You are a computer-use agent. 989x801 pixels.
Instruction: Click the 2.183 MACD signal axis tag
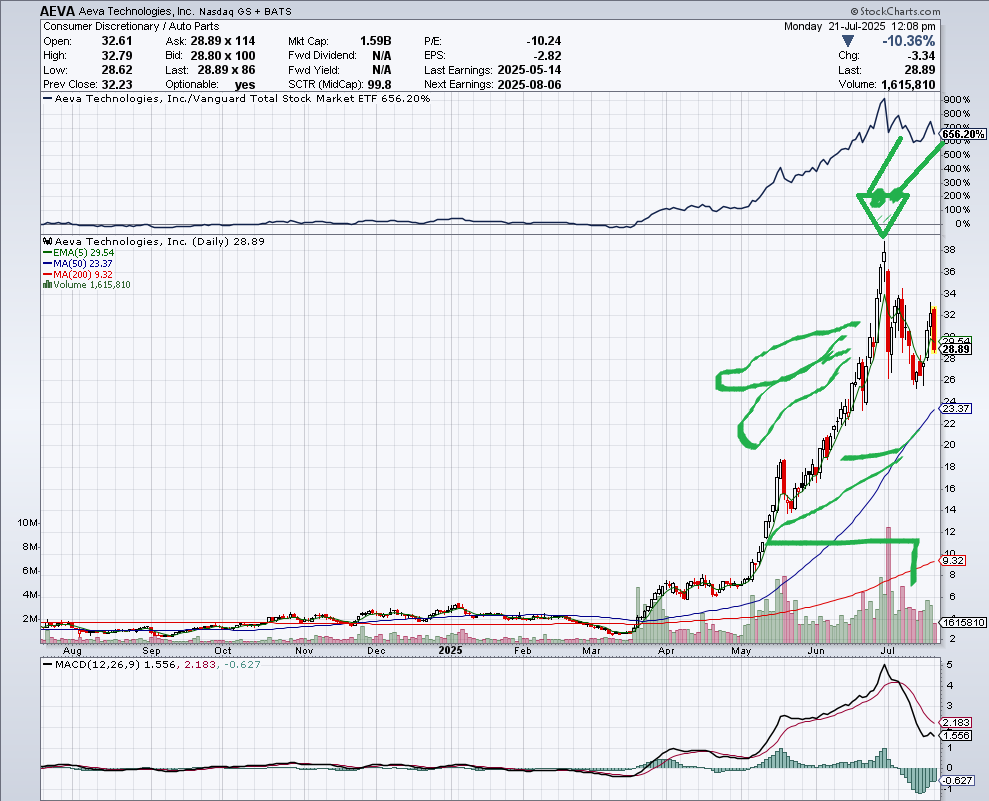tap(956, 723)
